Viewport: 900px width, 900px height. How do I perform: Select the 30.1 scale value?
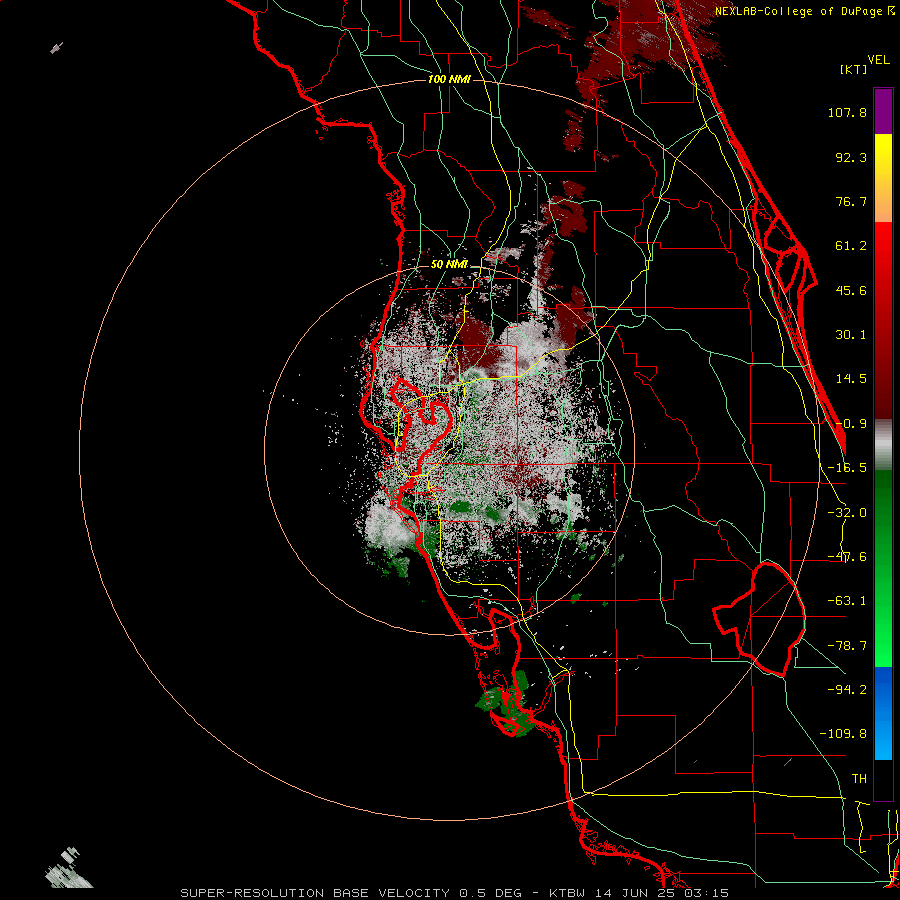[x=851, y=335]
